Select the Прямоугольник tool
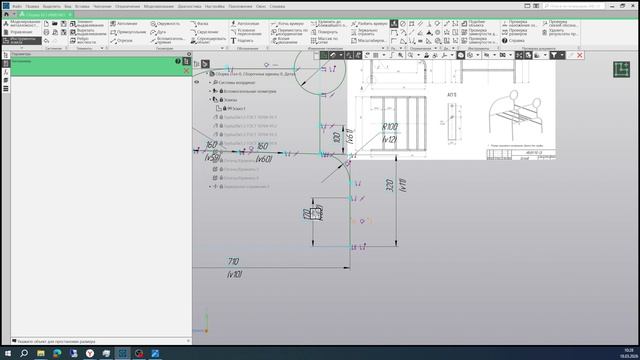 [128, 32]
